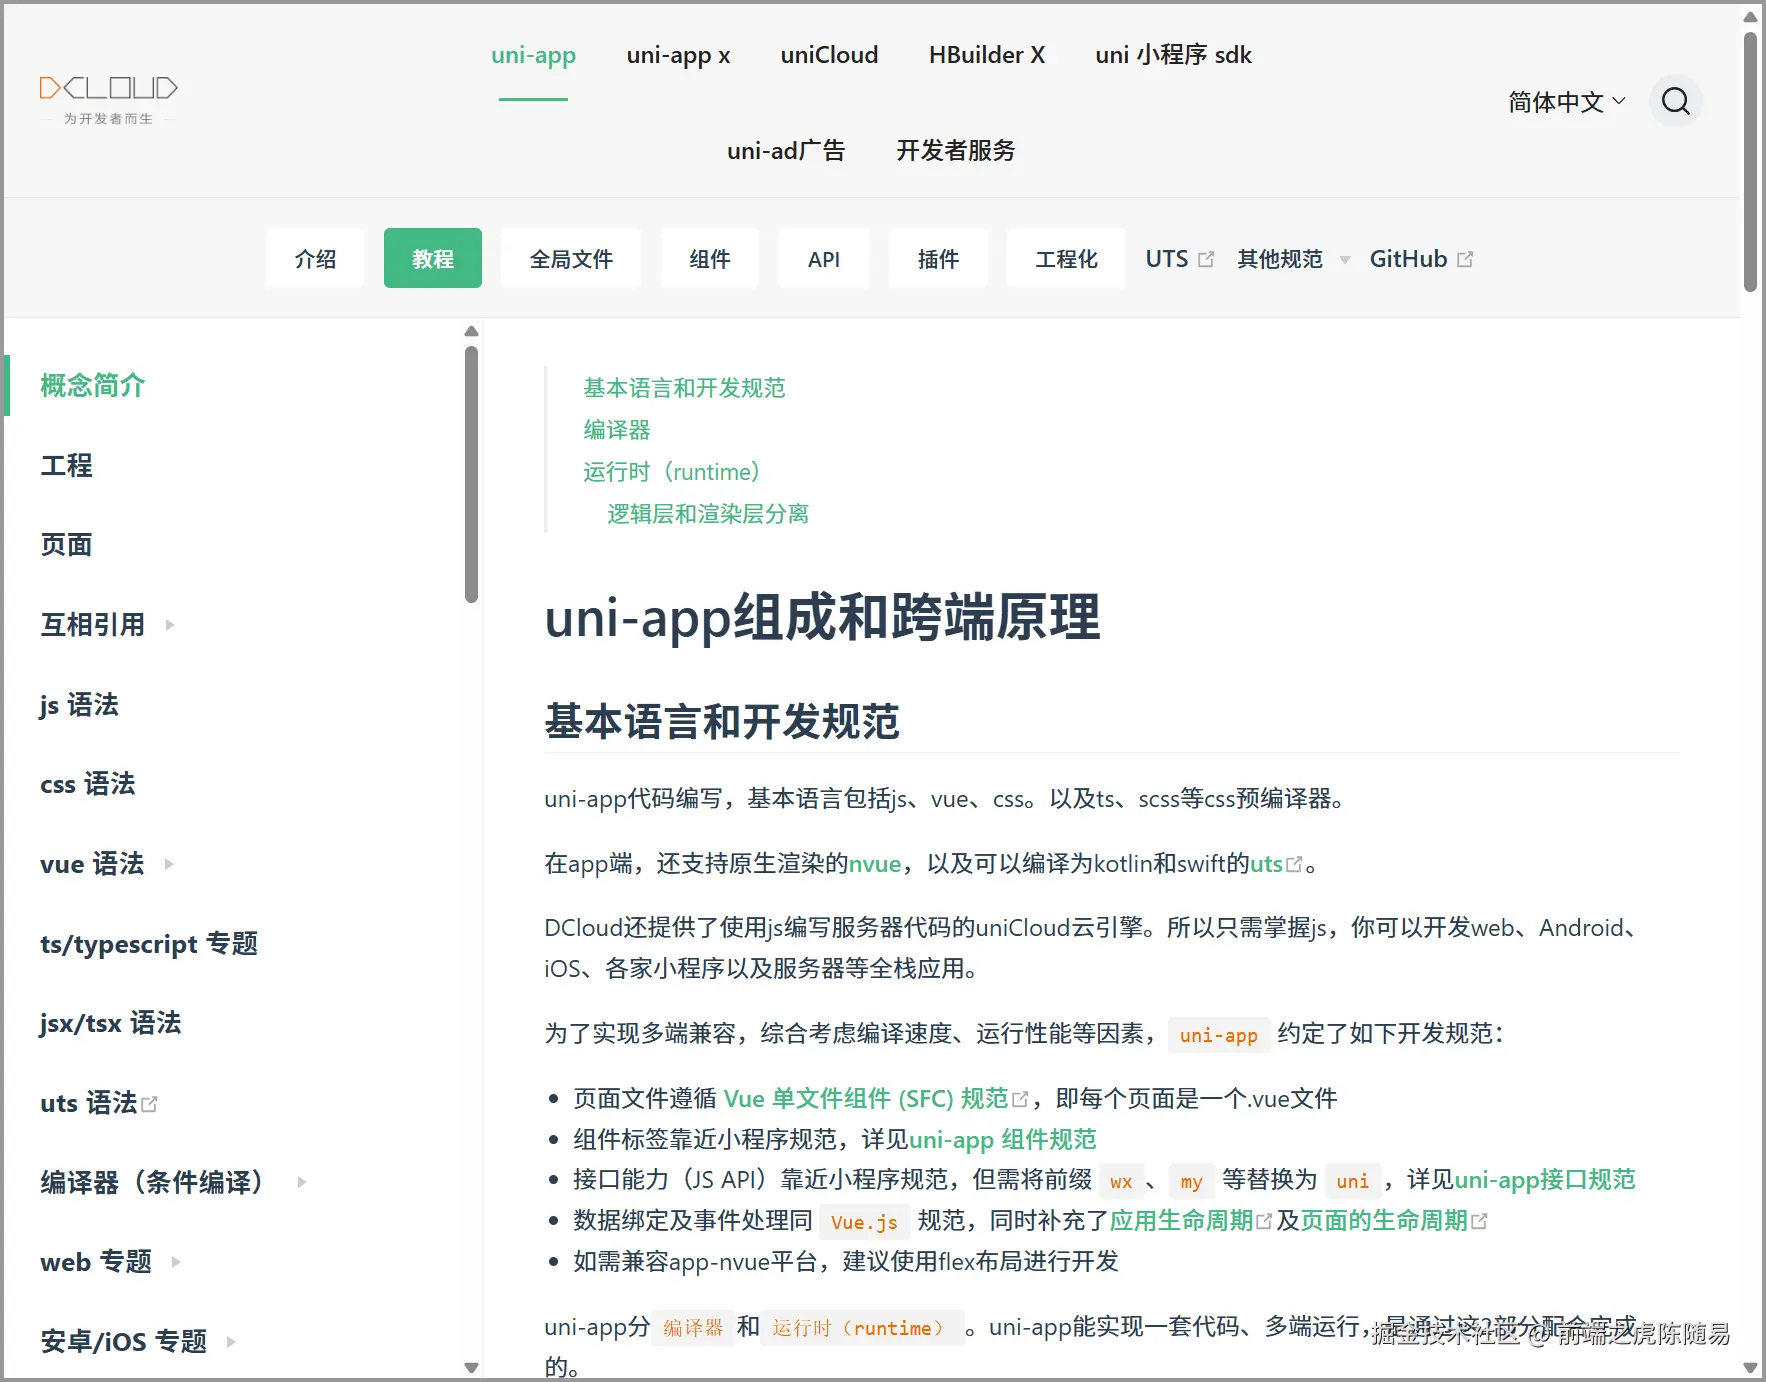Jump to 逻辑层和渲染层分离 in the table of contents
The width and height of the screenshot is (1766, 1382).
pyautogui.click(x=708, y=514)
